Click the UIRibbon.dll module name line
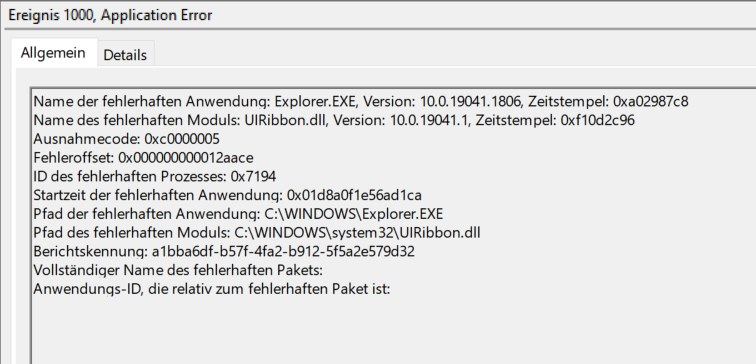This screenshot has height=364, width=756. [334, 121]
